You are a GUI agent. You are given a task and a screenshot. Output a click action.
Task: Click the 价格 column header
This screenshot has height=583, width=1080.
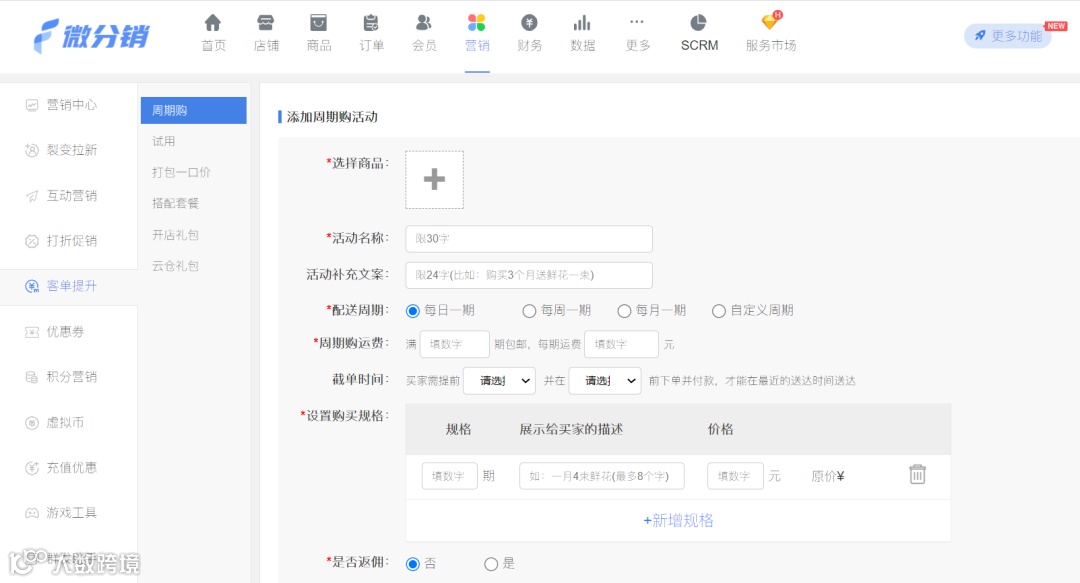[720, 429]
